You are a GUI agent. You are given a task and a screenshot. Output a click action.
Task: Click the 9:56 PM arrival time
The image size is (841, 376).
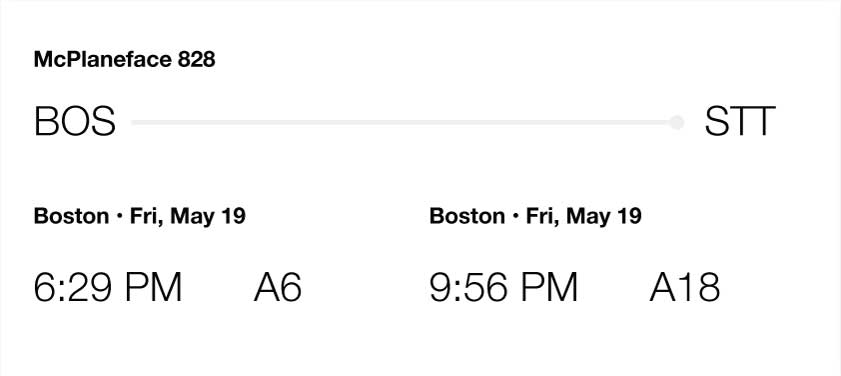point(504,287)
